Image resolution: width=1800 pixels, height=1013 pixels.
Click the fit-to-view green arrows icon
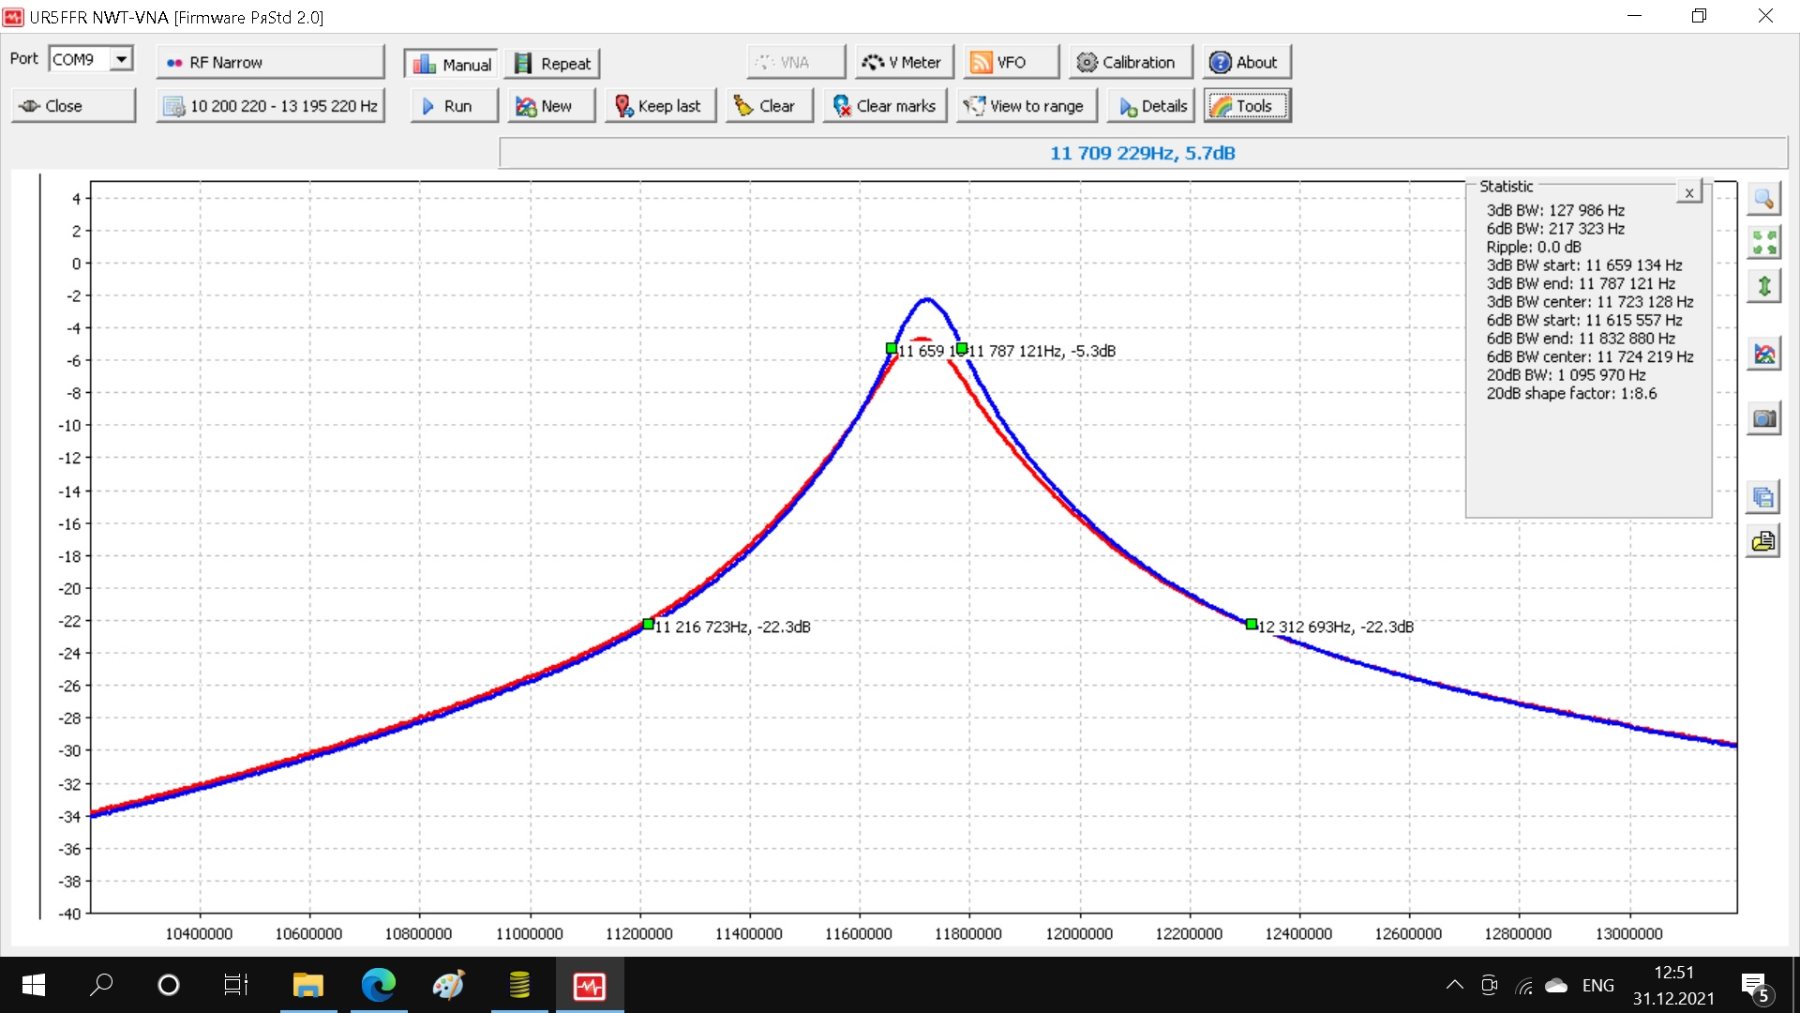click(1763, 242)
